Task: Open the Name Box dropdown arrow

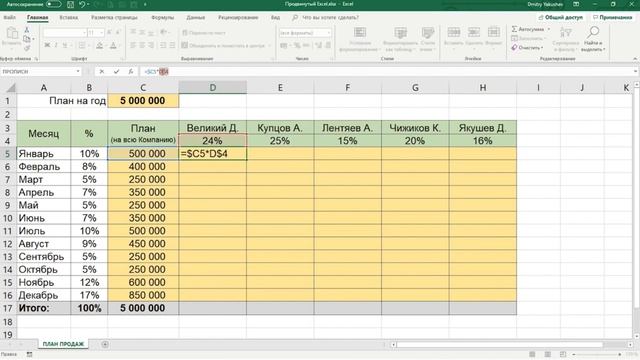Action: tap(78, 71)
